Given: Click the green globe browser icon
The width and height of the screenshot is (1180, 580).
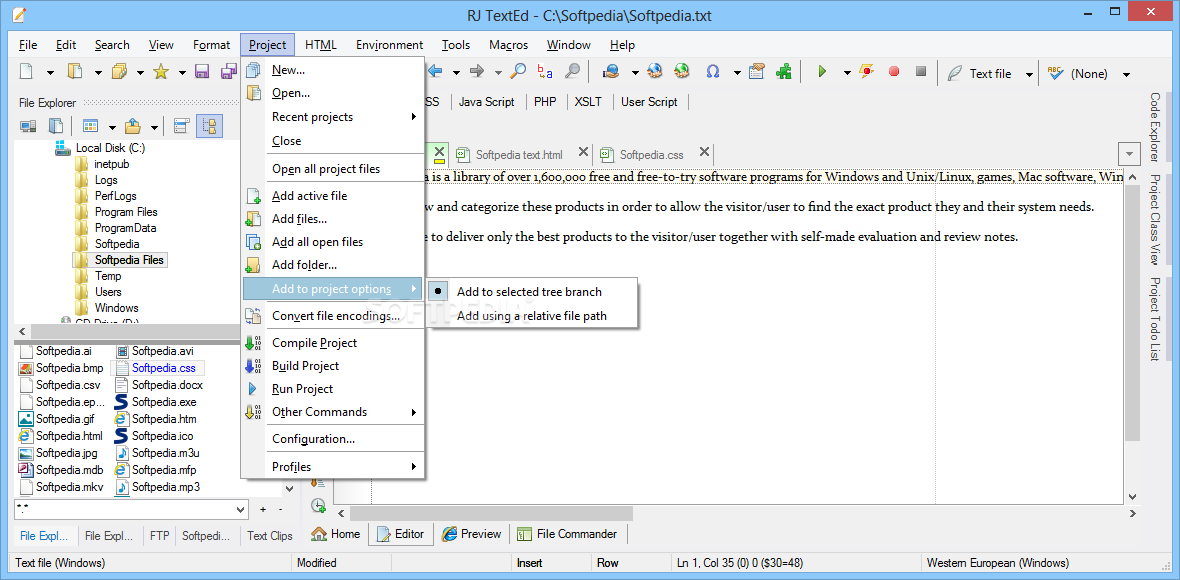Looking at the screenshot, I should [682, 71].
